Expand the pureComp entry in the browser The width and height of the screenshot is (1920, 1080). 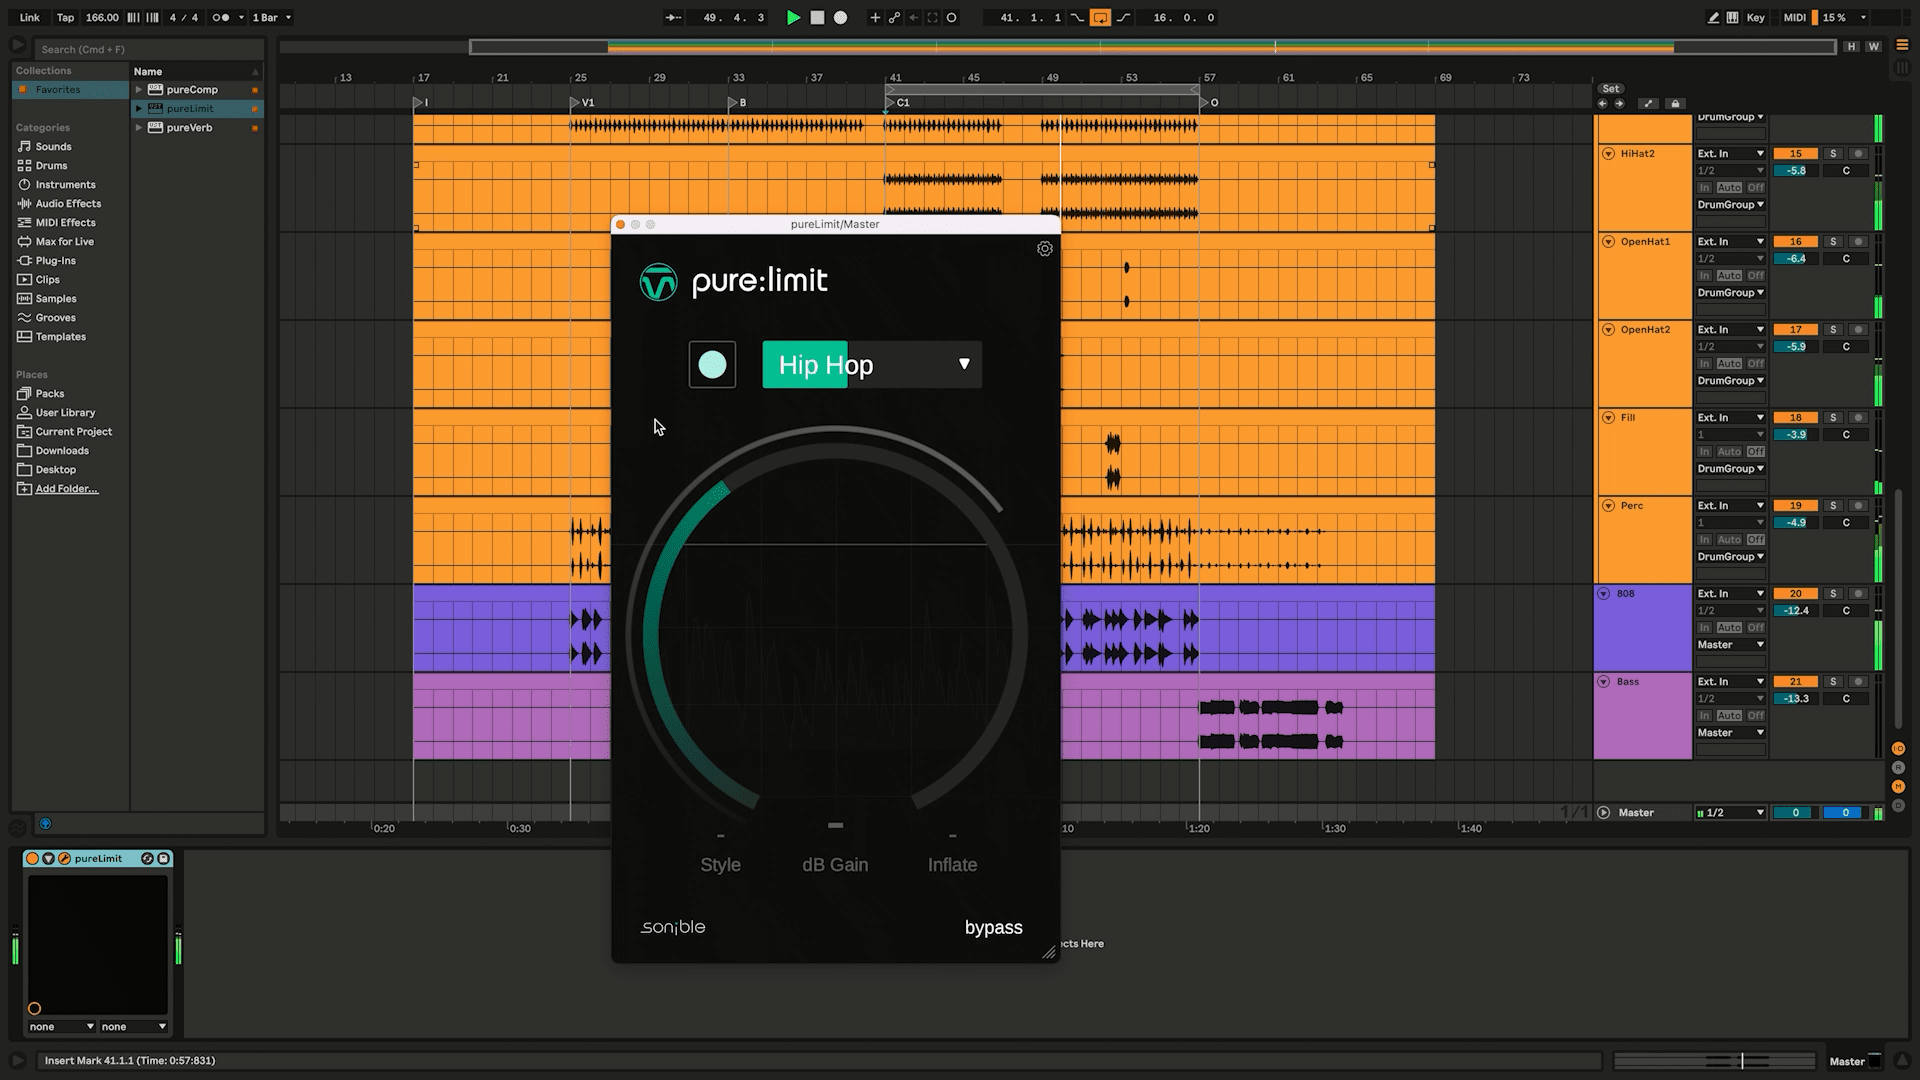pos(139,89)
